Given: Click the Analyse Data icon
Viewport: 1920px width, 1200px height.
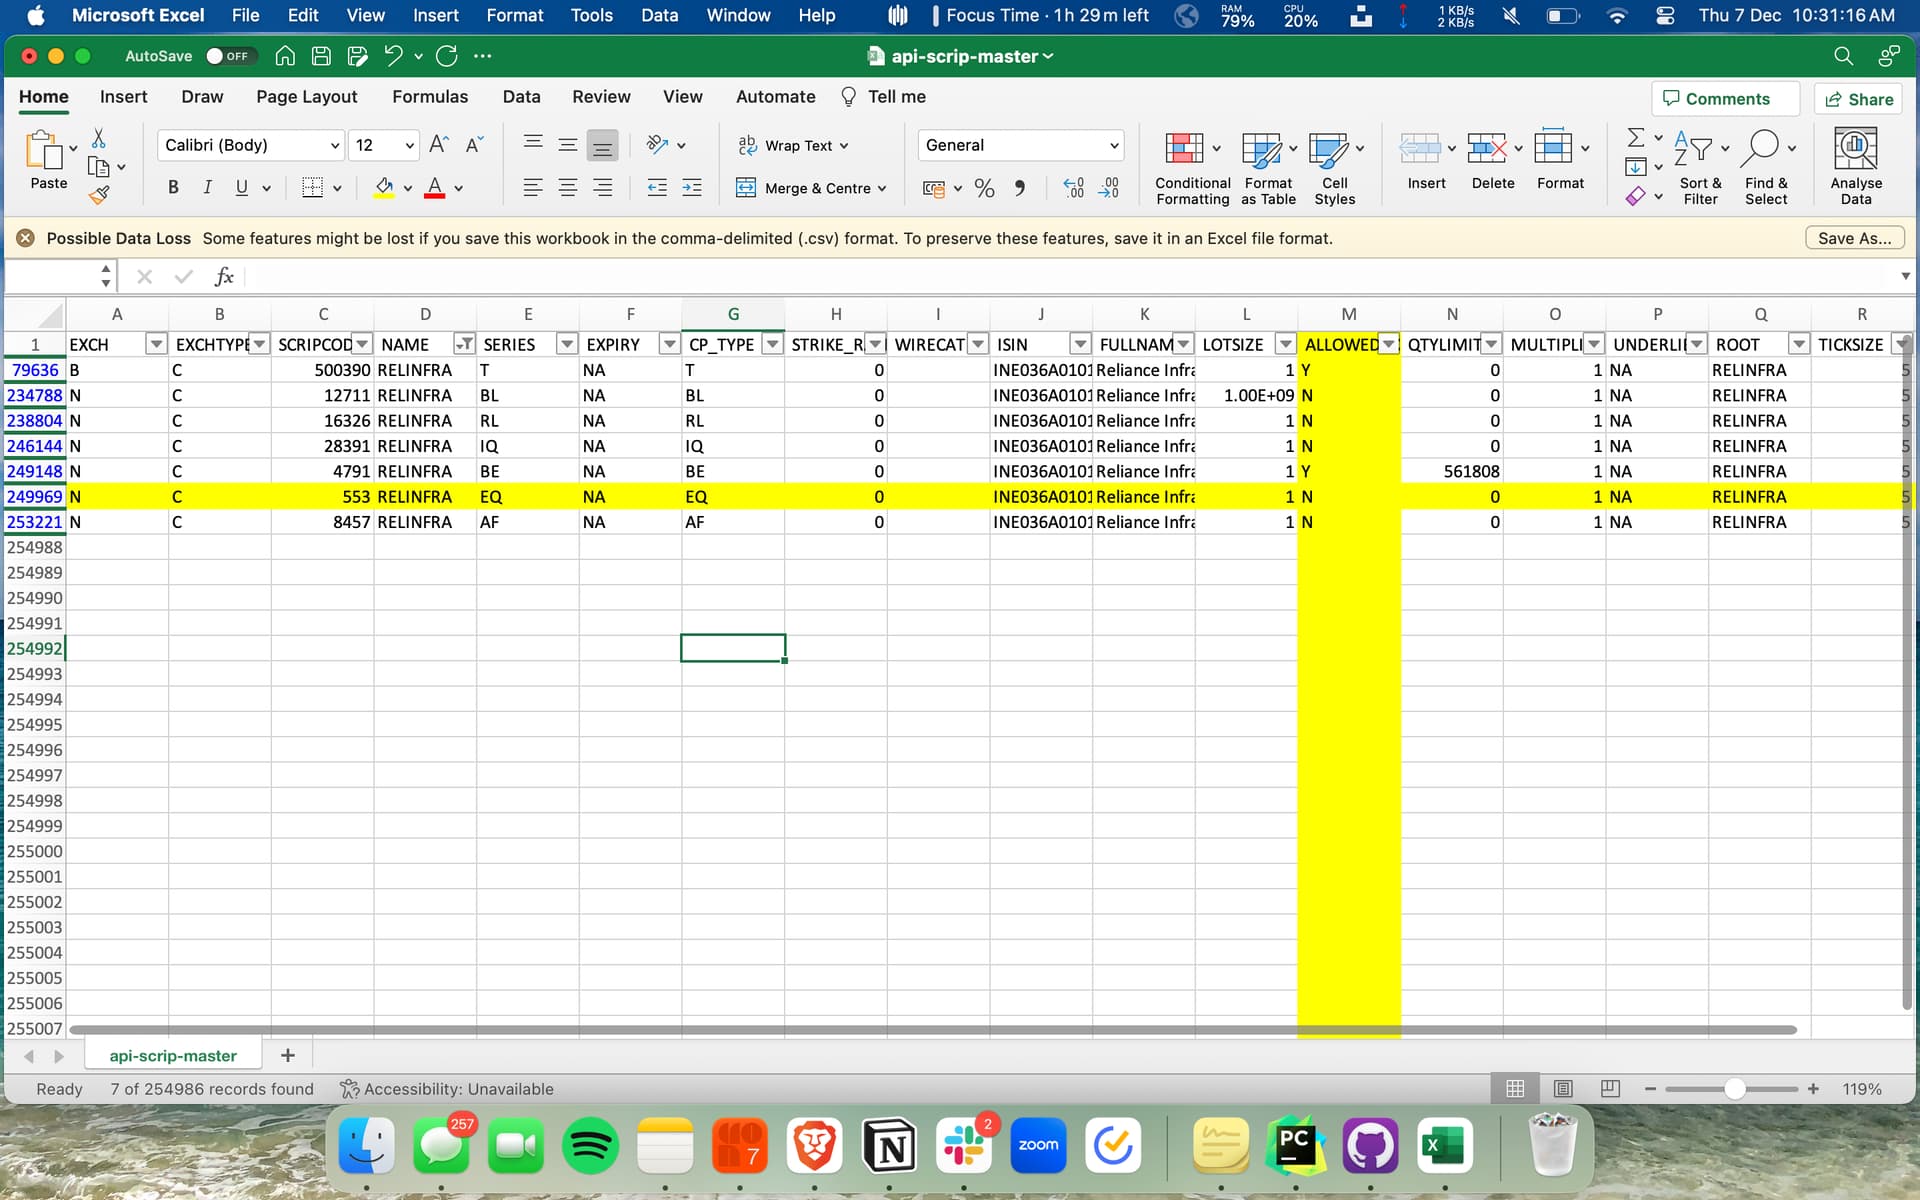Looking at the screenshot, I should [x=1855, y=149].
